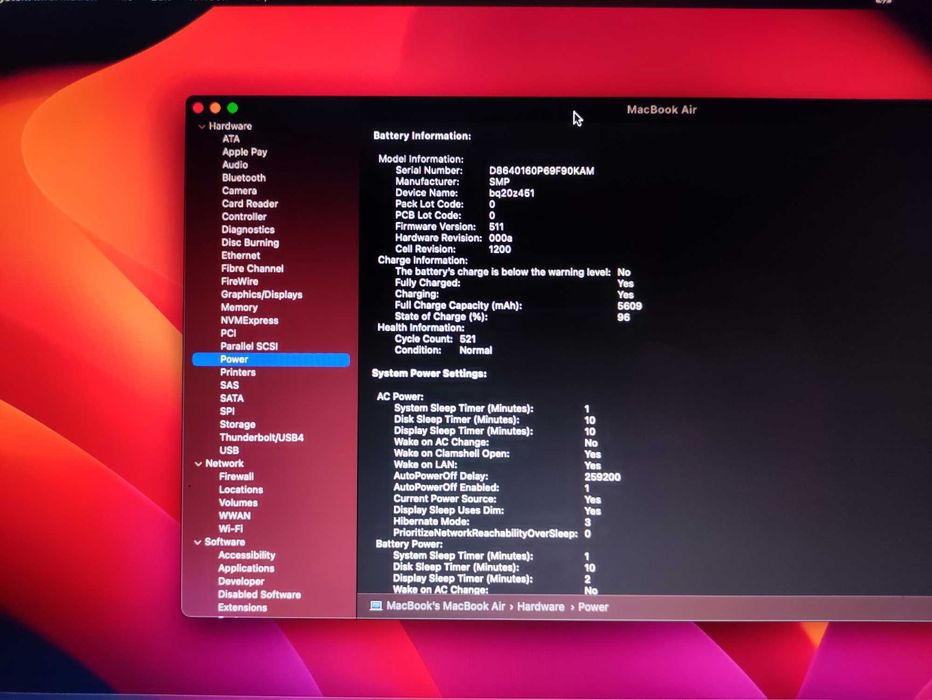Image resolution: width=932 pixels, height=700 pixels.
Task: Close the System Information window
Action: point(199,108)
